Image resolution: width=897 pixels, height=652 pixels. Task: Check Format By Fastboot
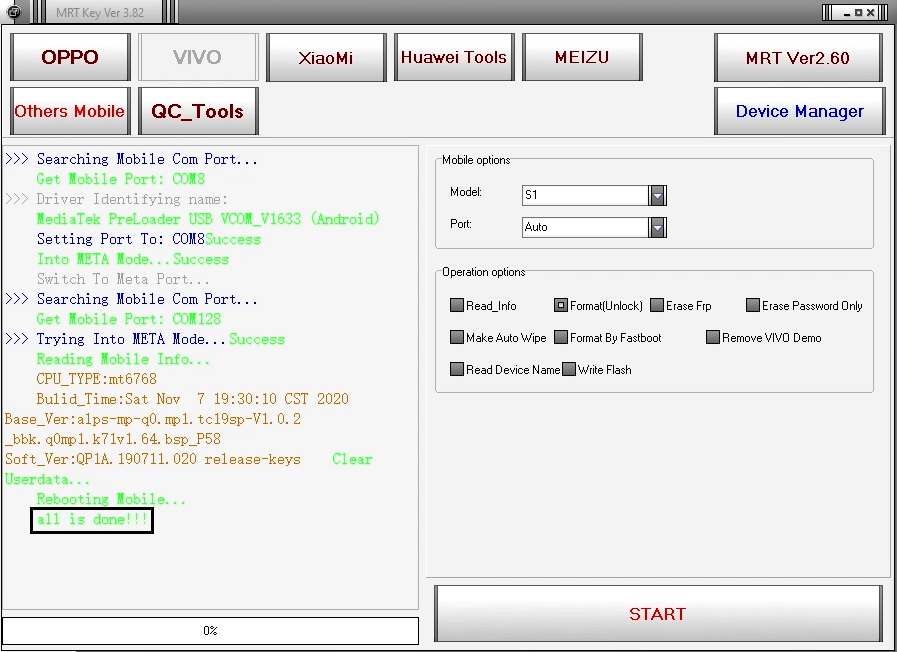(x=561, y=337)
